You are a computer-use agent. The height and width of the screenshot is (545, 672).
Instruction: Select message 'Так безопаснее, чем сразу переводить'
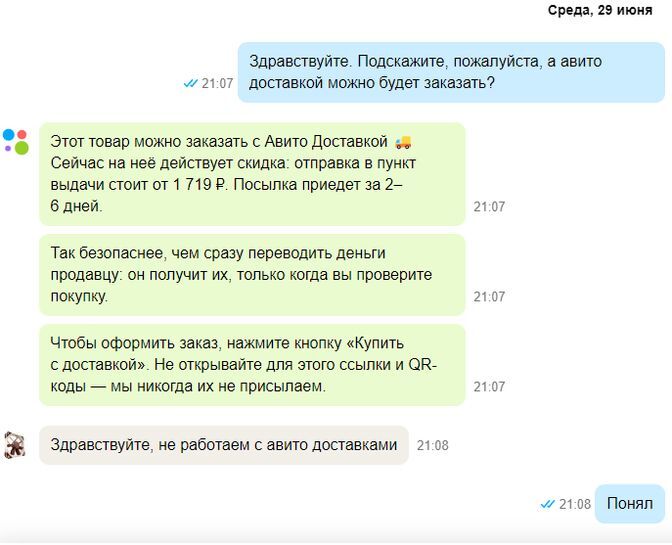(x=252, y=275)
